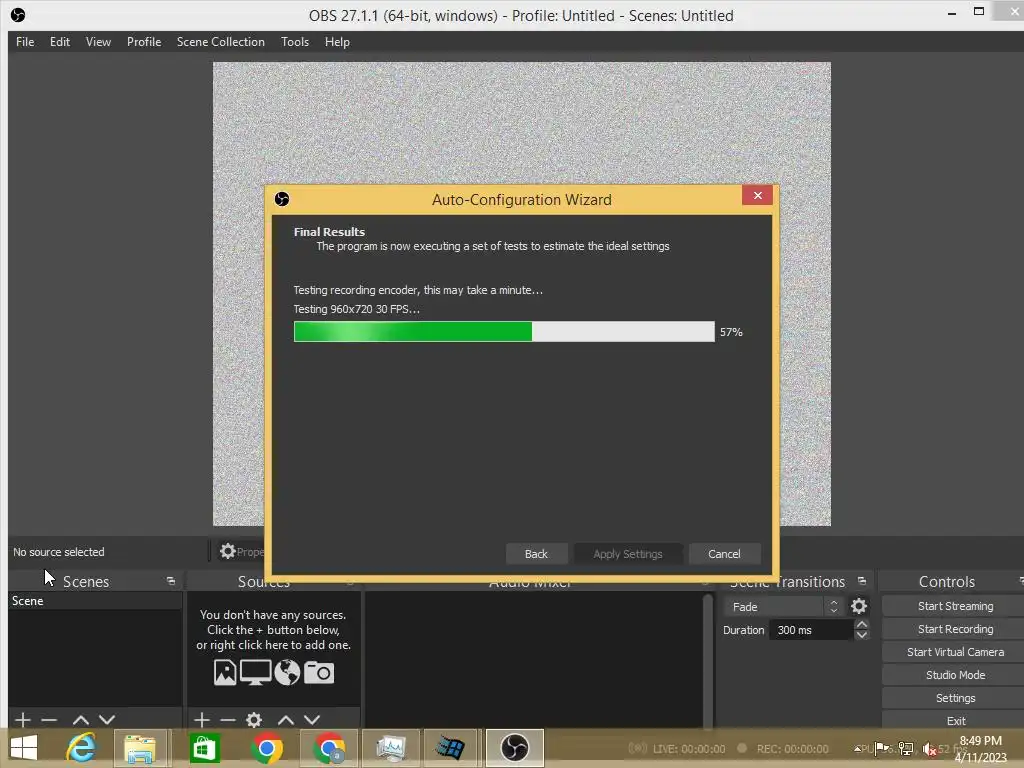Click the encoder test progress bar
The height and width of the screenshot is (768, 1024).
[x=504, y=332]
